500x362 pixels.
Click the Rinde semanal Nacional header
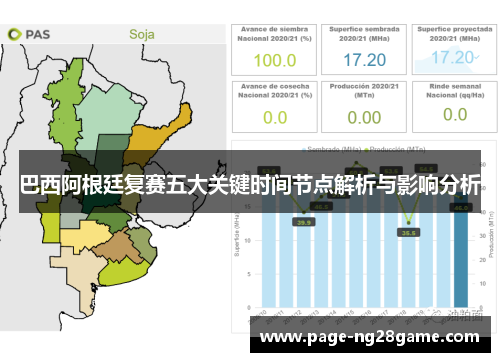coord(455,91)
